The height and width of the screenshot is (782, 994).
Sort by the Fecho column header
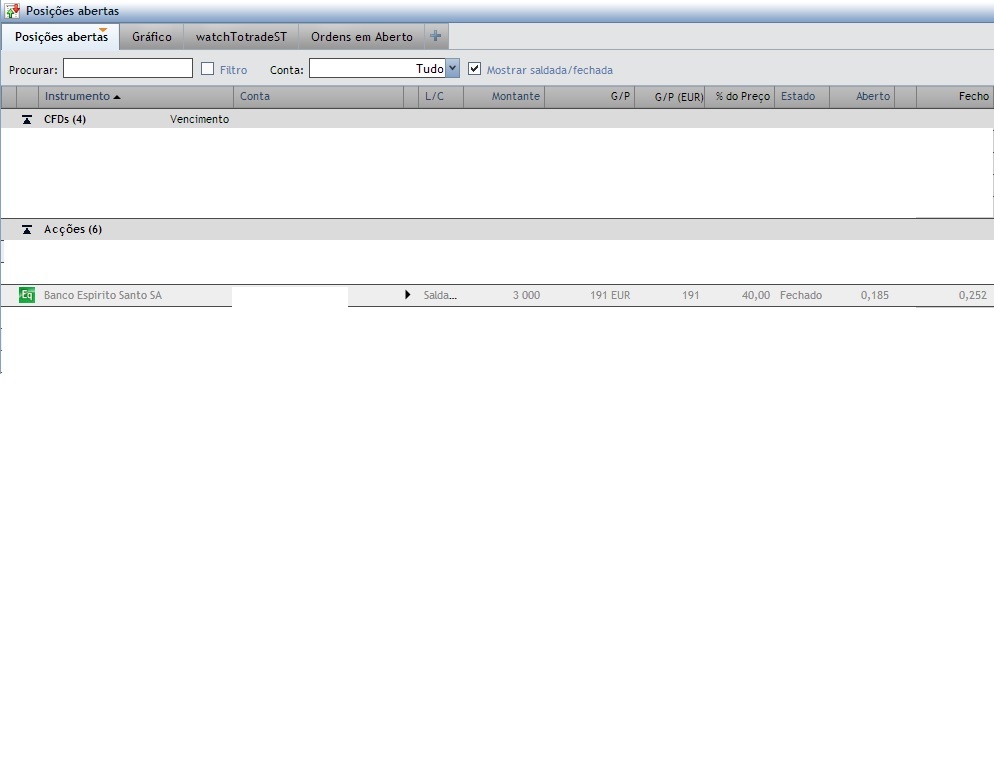[x=955, y=96]
